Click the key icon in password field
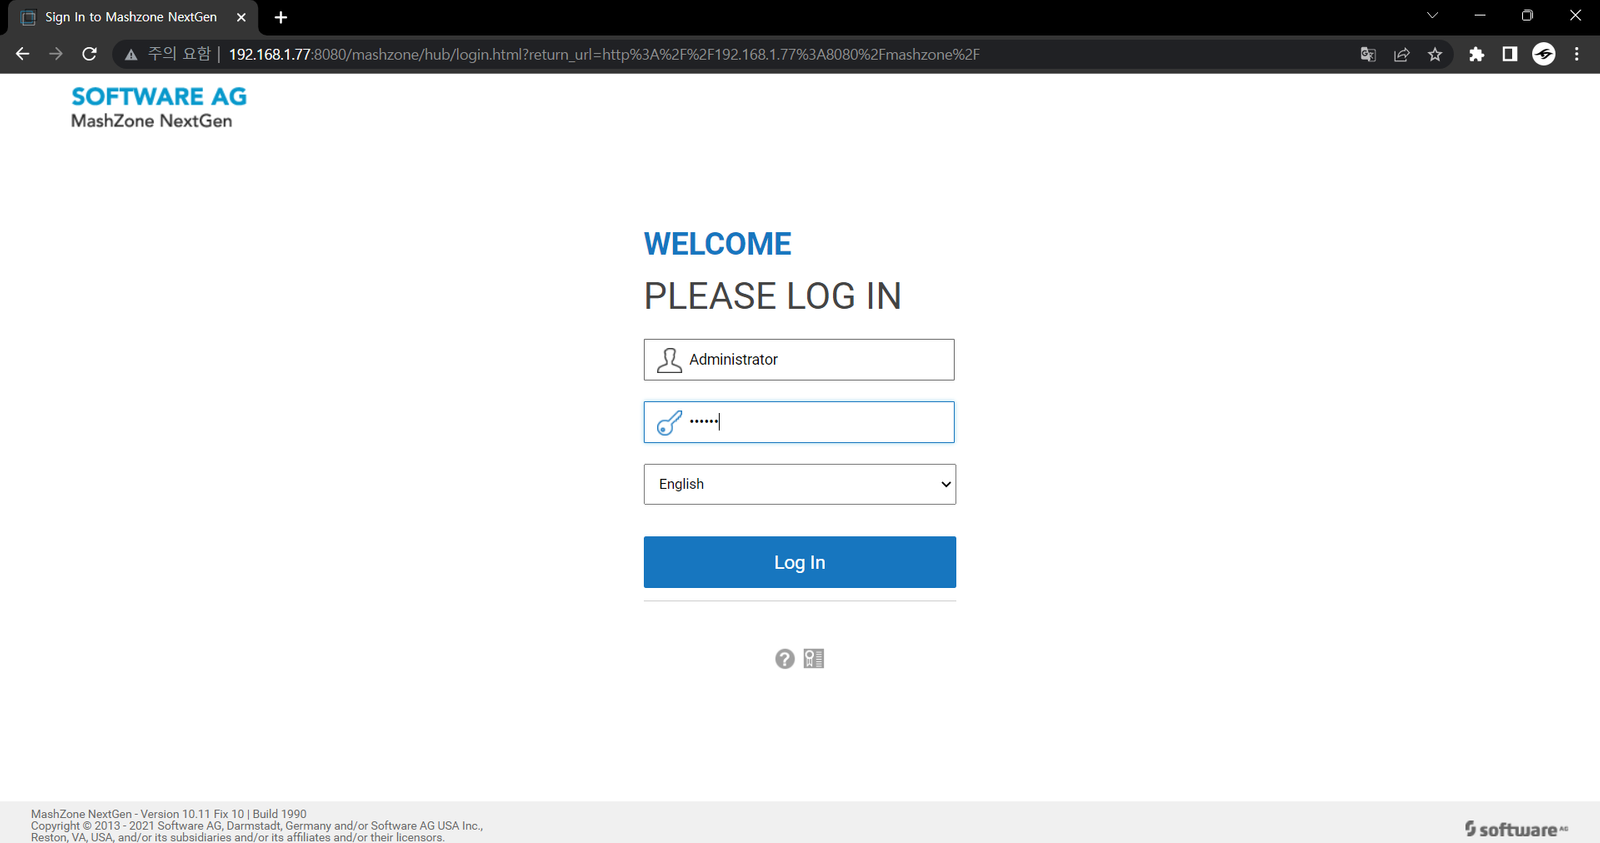Image resolution: width=1600 pixels, height=843 pixels. coord(669,423)
